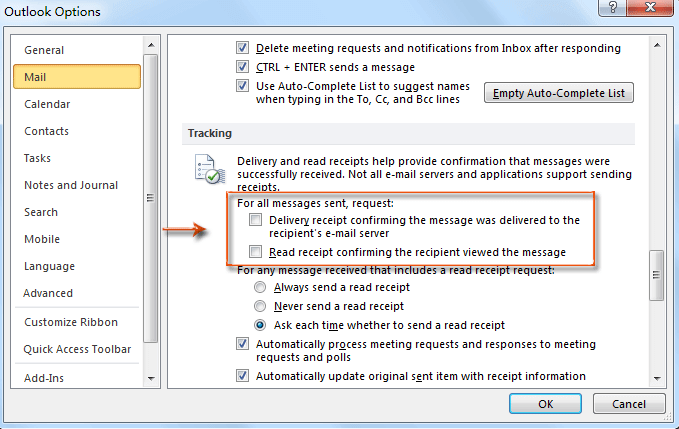Select Ask each time to send receipt

(x=260, y=325)
